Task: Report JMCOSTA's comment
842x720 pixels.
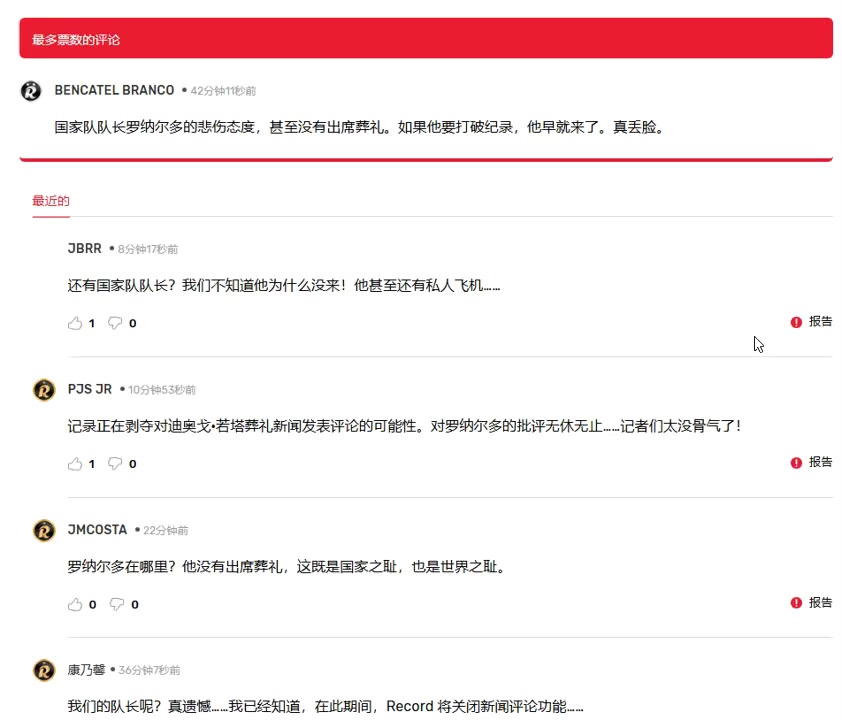Action: (811, 602)
